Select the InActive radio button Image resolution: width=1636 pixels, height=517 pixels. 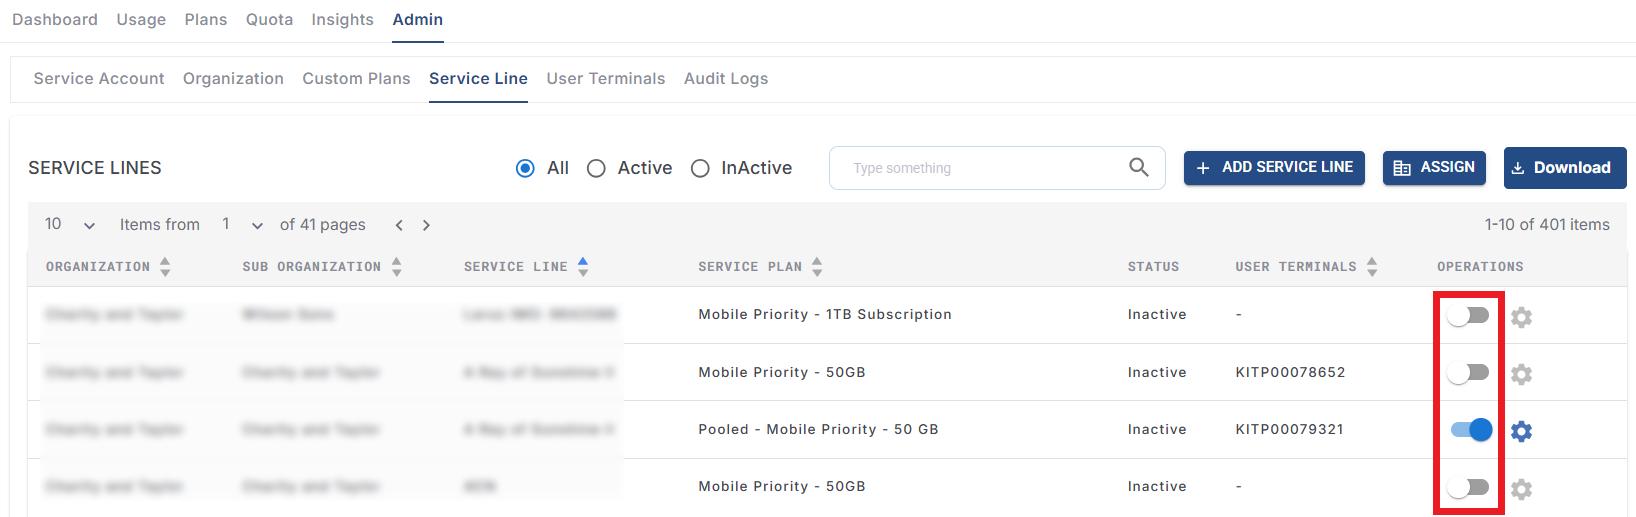(700, 168)
